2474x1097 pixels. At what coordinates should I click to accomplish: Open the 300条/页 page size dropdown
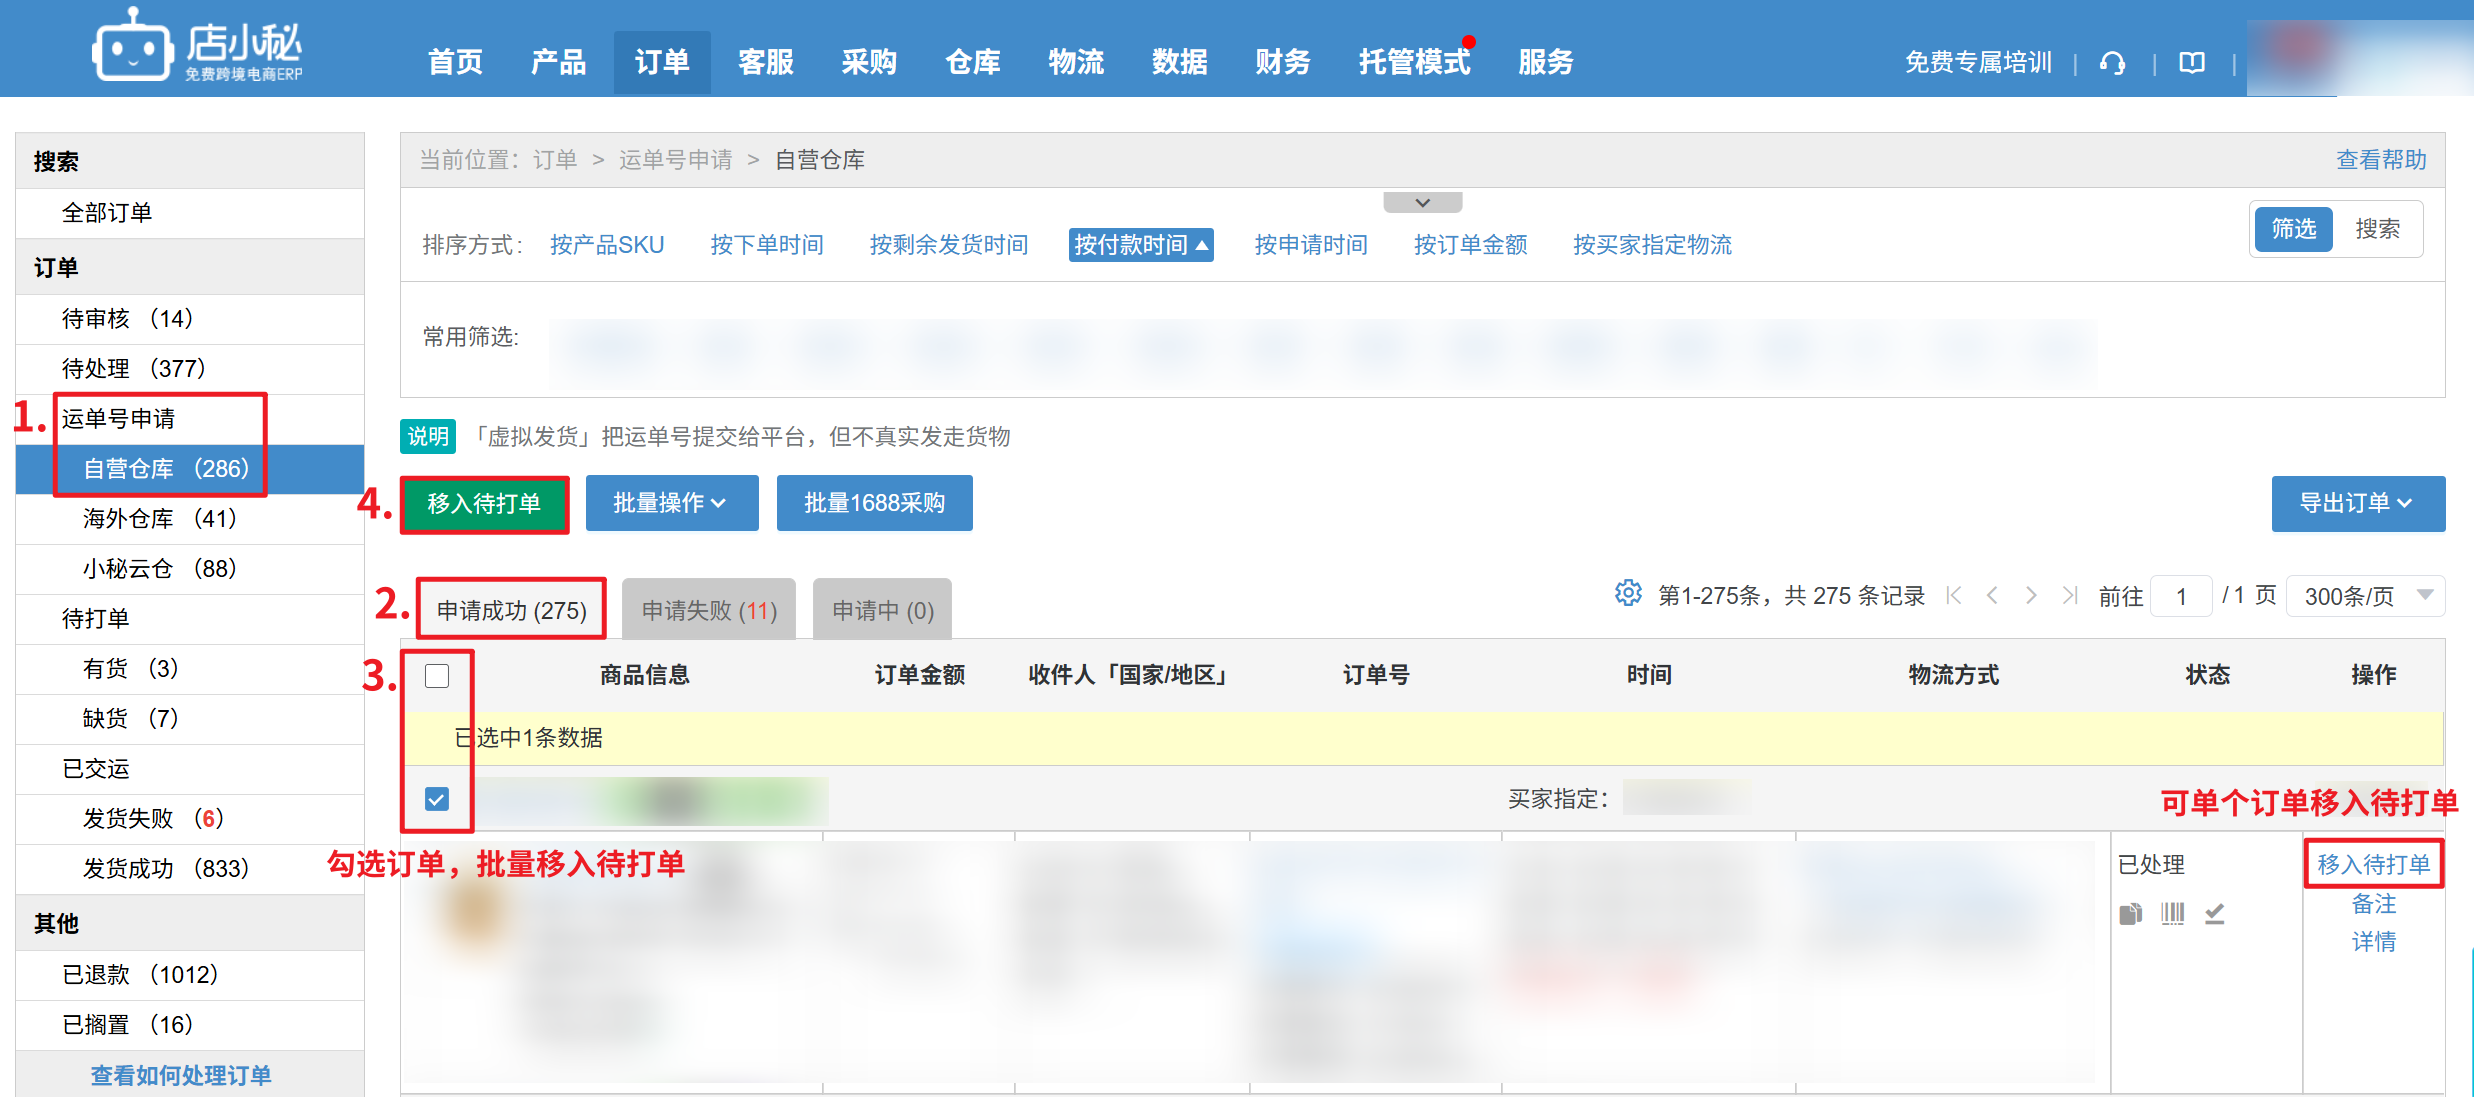pyautogui.click(x=2365, y=596)
